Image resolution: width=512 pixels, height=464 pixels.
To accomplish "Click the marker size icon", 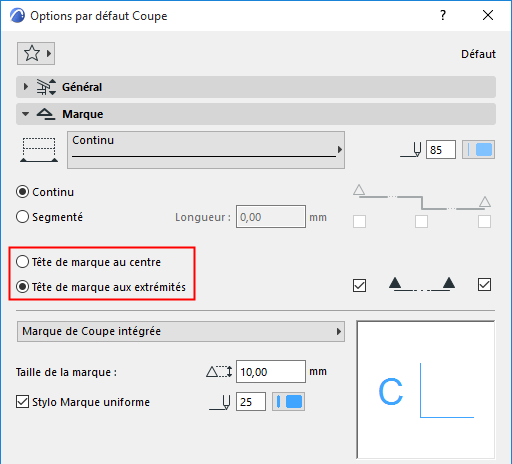I will pyautogui.click(x=219, y=371).
